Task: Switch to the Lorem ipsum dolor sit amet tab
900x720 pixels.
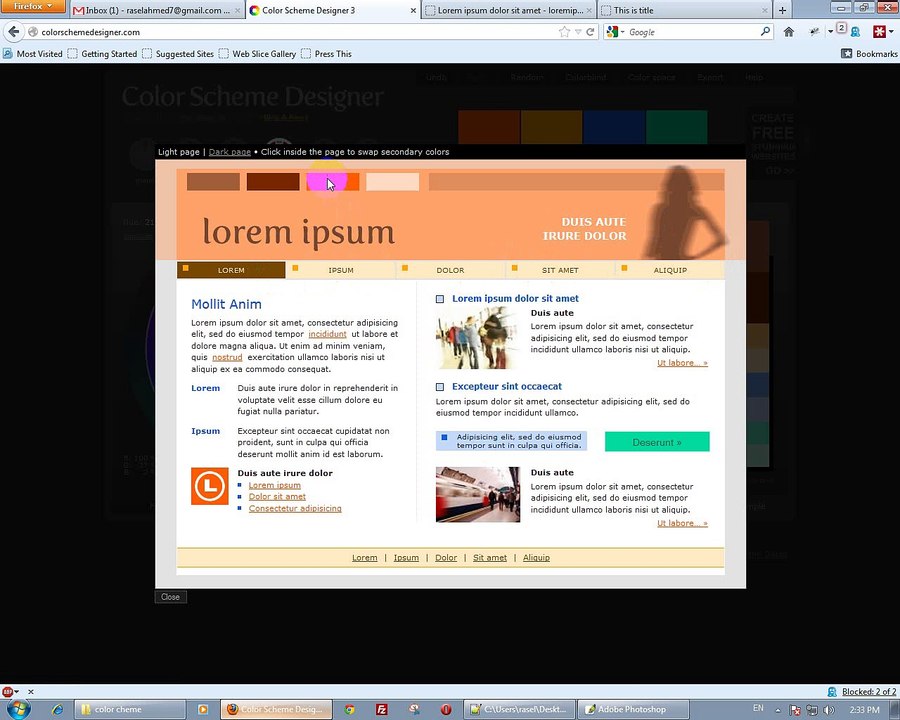Action: (x=509, y=10)
